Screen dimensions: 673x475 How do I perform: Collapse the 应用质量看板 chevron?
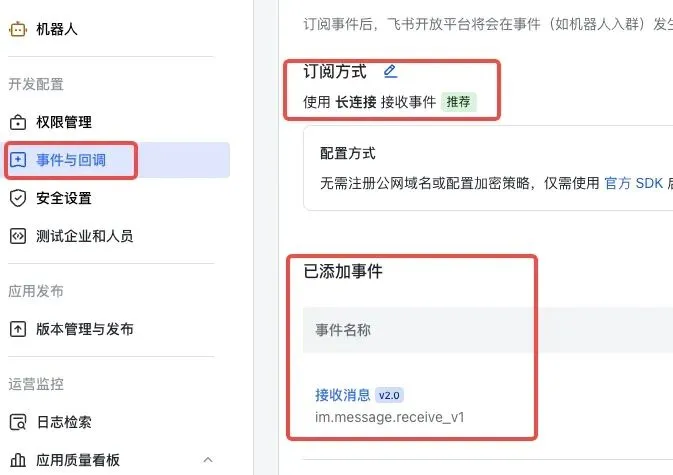click(208, 460)
